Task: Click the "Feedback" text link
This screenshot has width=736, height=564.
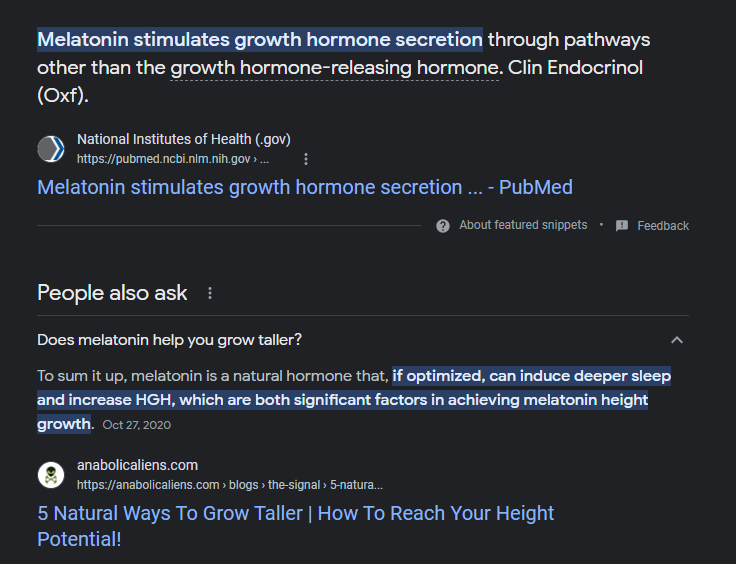Action: coord(663,226)
